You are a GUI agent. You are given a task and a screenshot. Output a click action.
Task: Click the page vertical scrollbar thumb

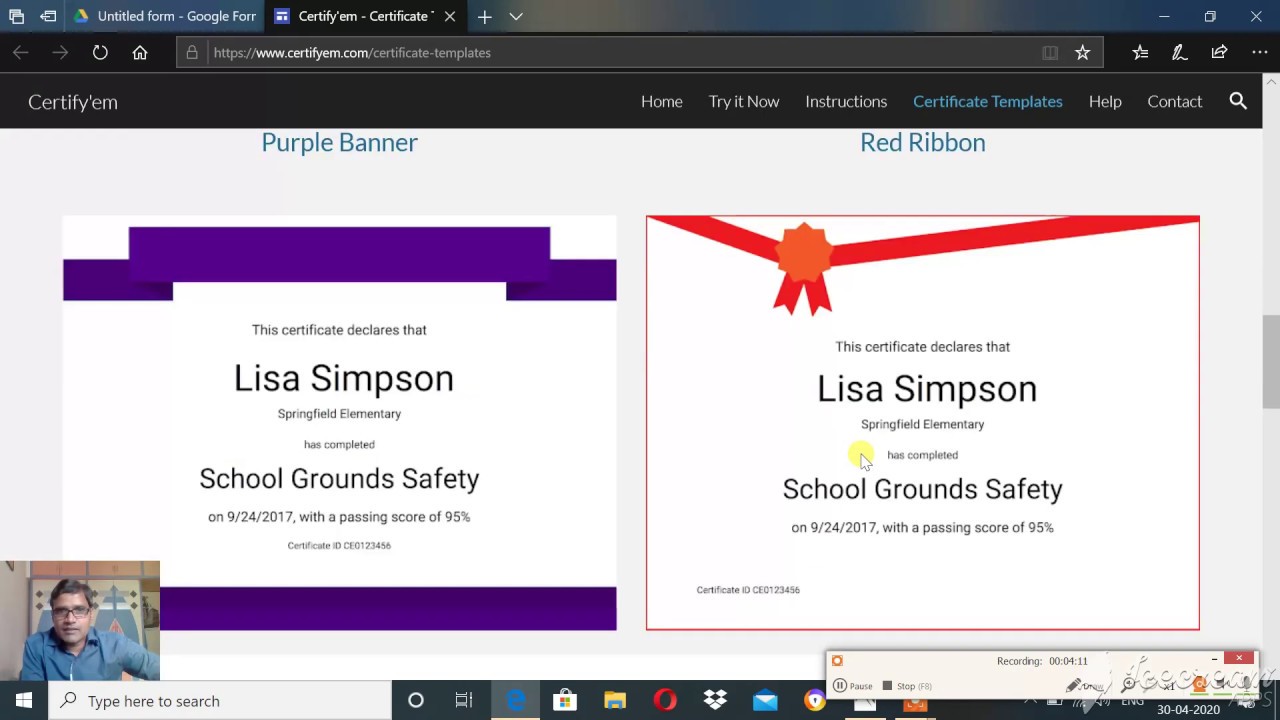click(x=1270, y=360)
